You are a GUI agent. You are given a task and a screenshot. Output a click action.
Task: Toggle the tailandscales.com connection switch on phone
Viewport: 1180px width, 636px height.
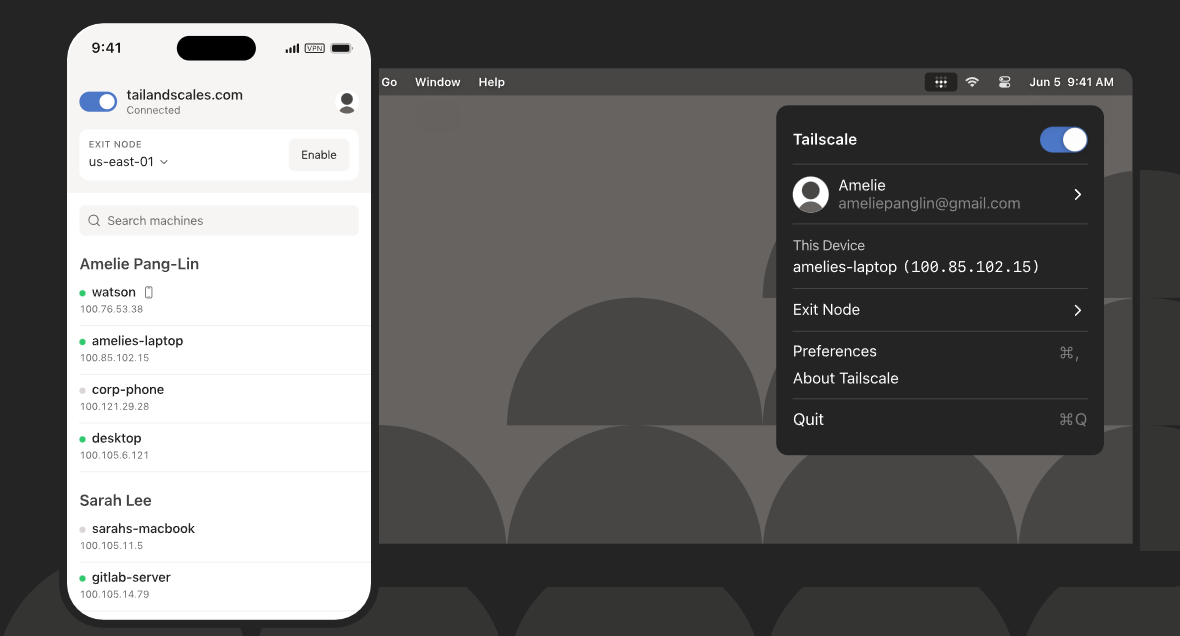99,102
